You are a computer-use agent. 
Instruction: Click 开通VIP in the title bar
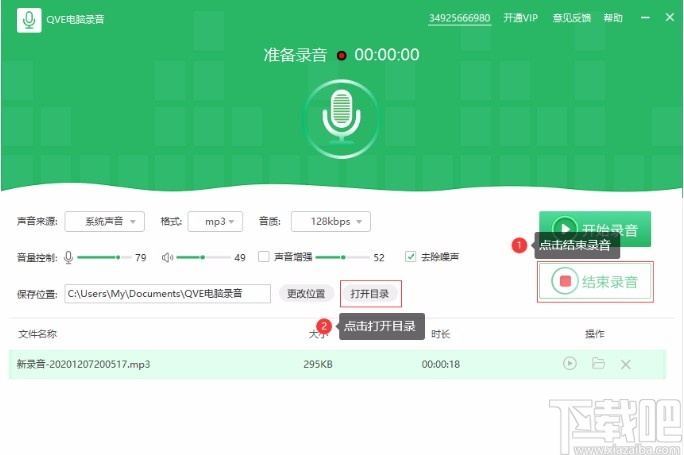[521, 18]
